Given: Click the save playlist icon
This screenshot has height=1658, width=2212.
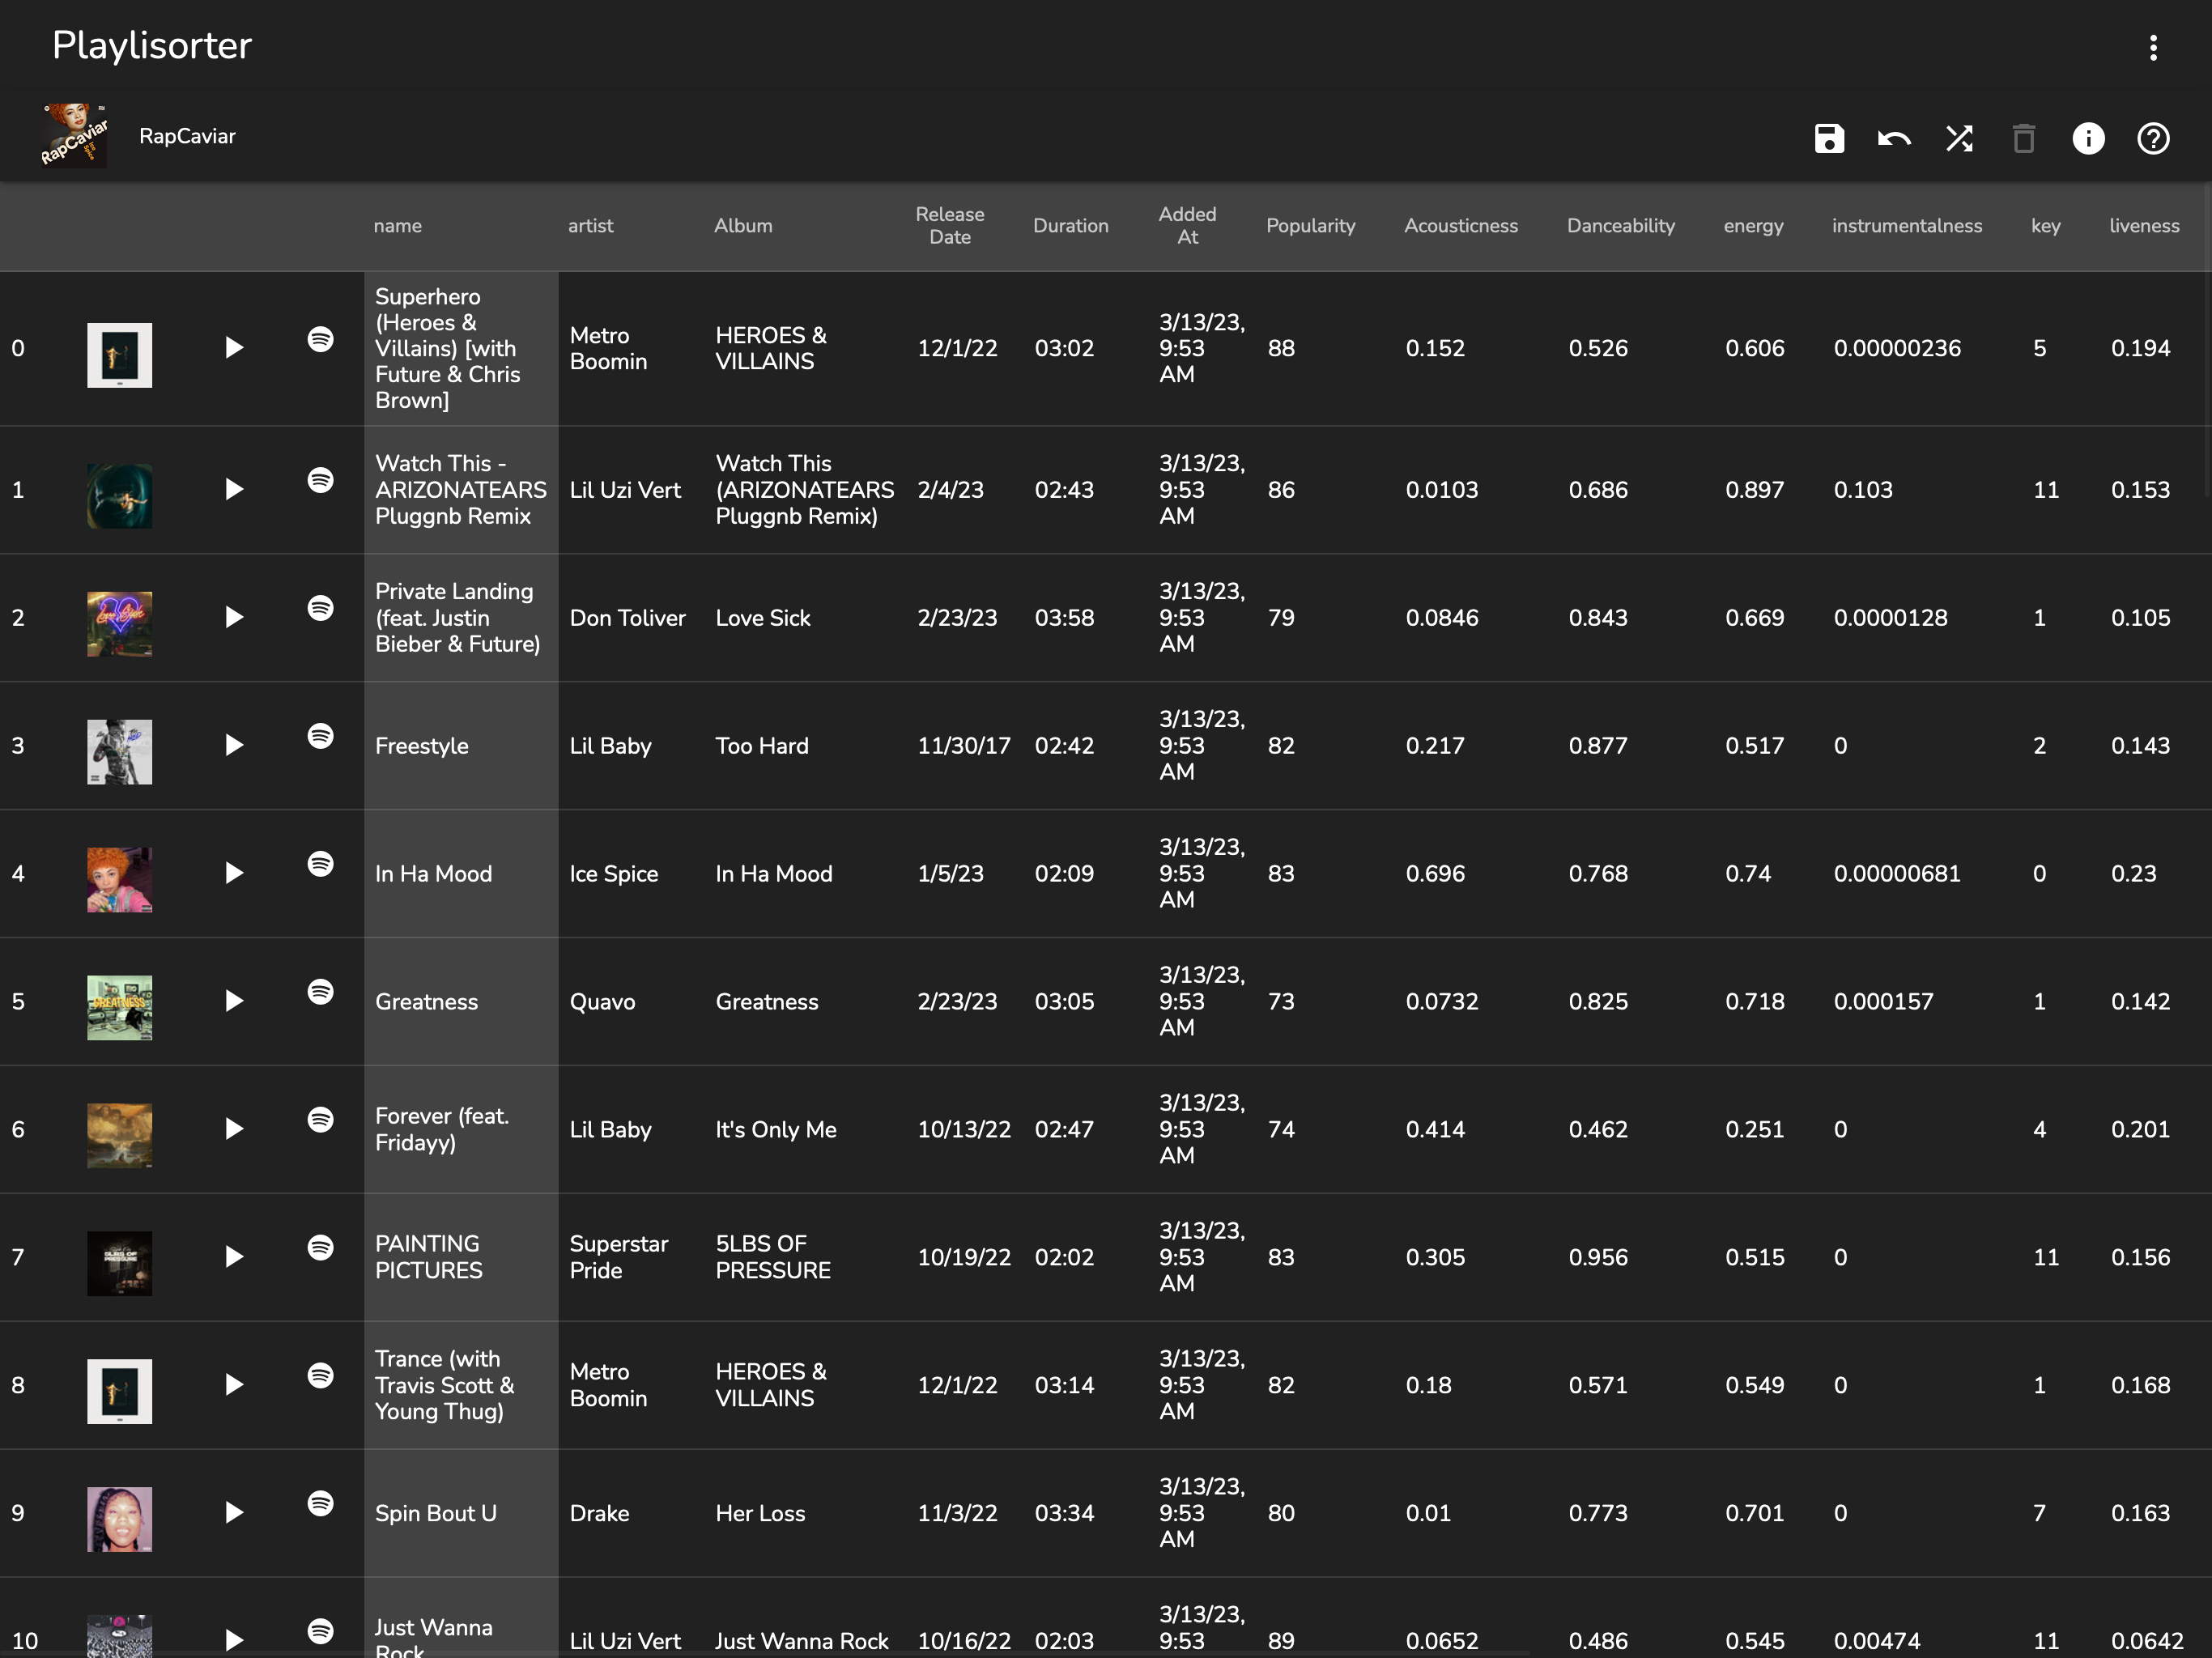Looking at the screenshot, I should (1829, 138).
